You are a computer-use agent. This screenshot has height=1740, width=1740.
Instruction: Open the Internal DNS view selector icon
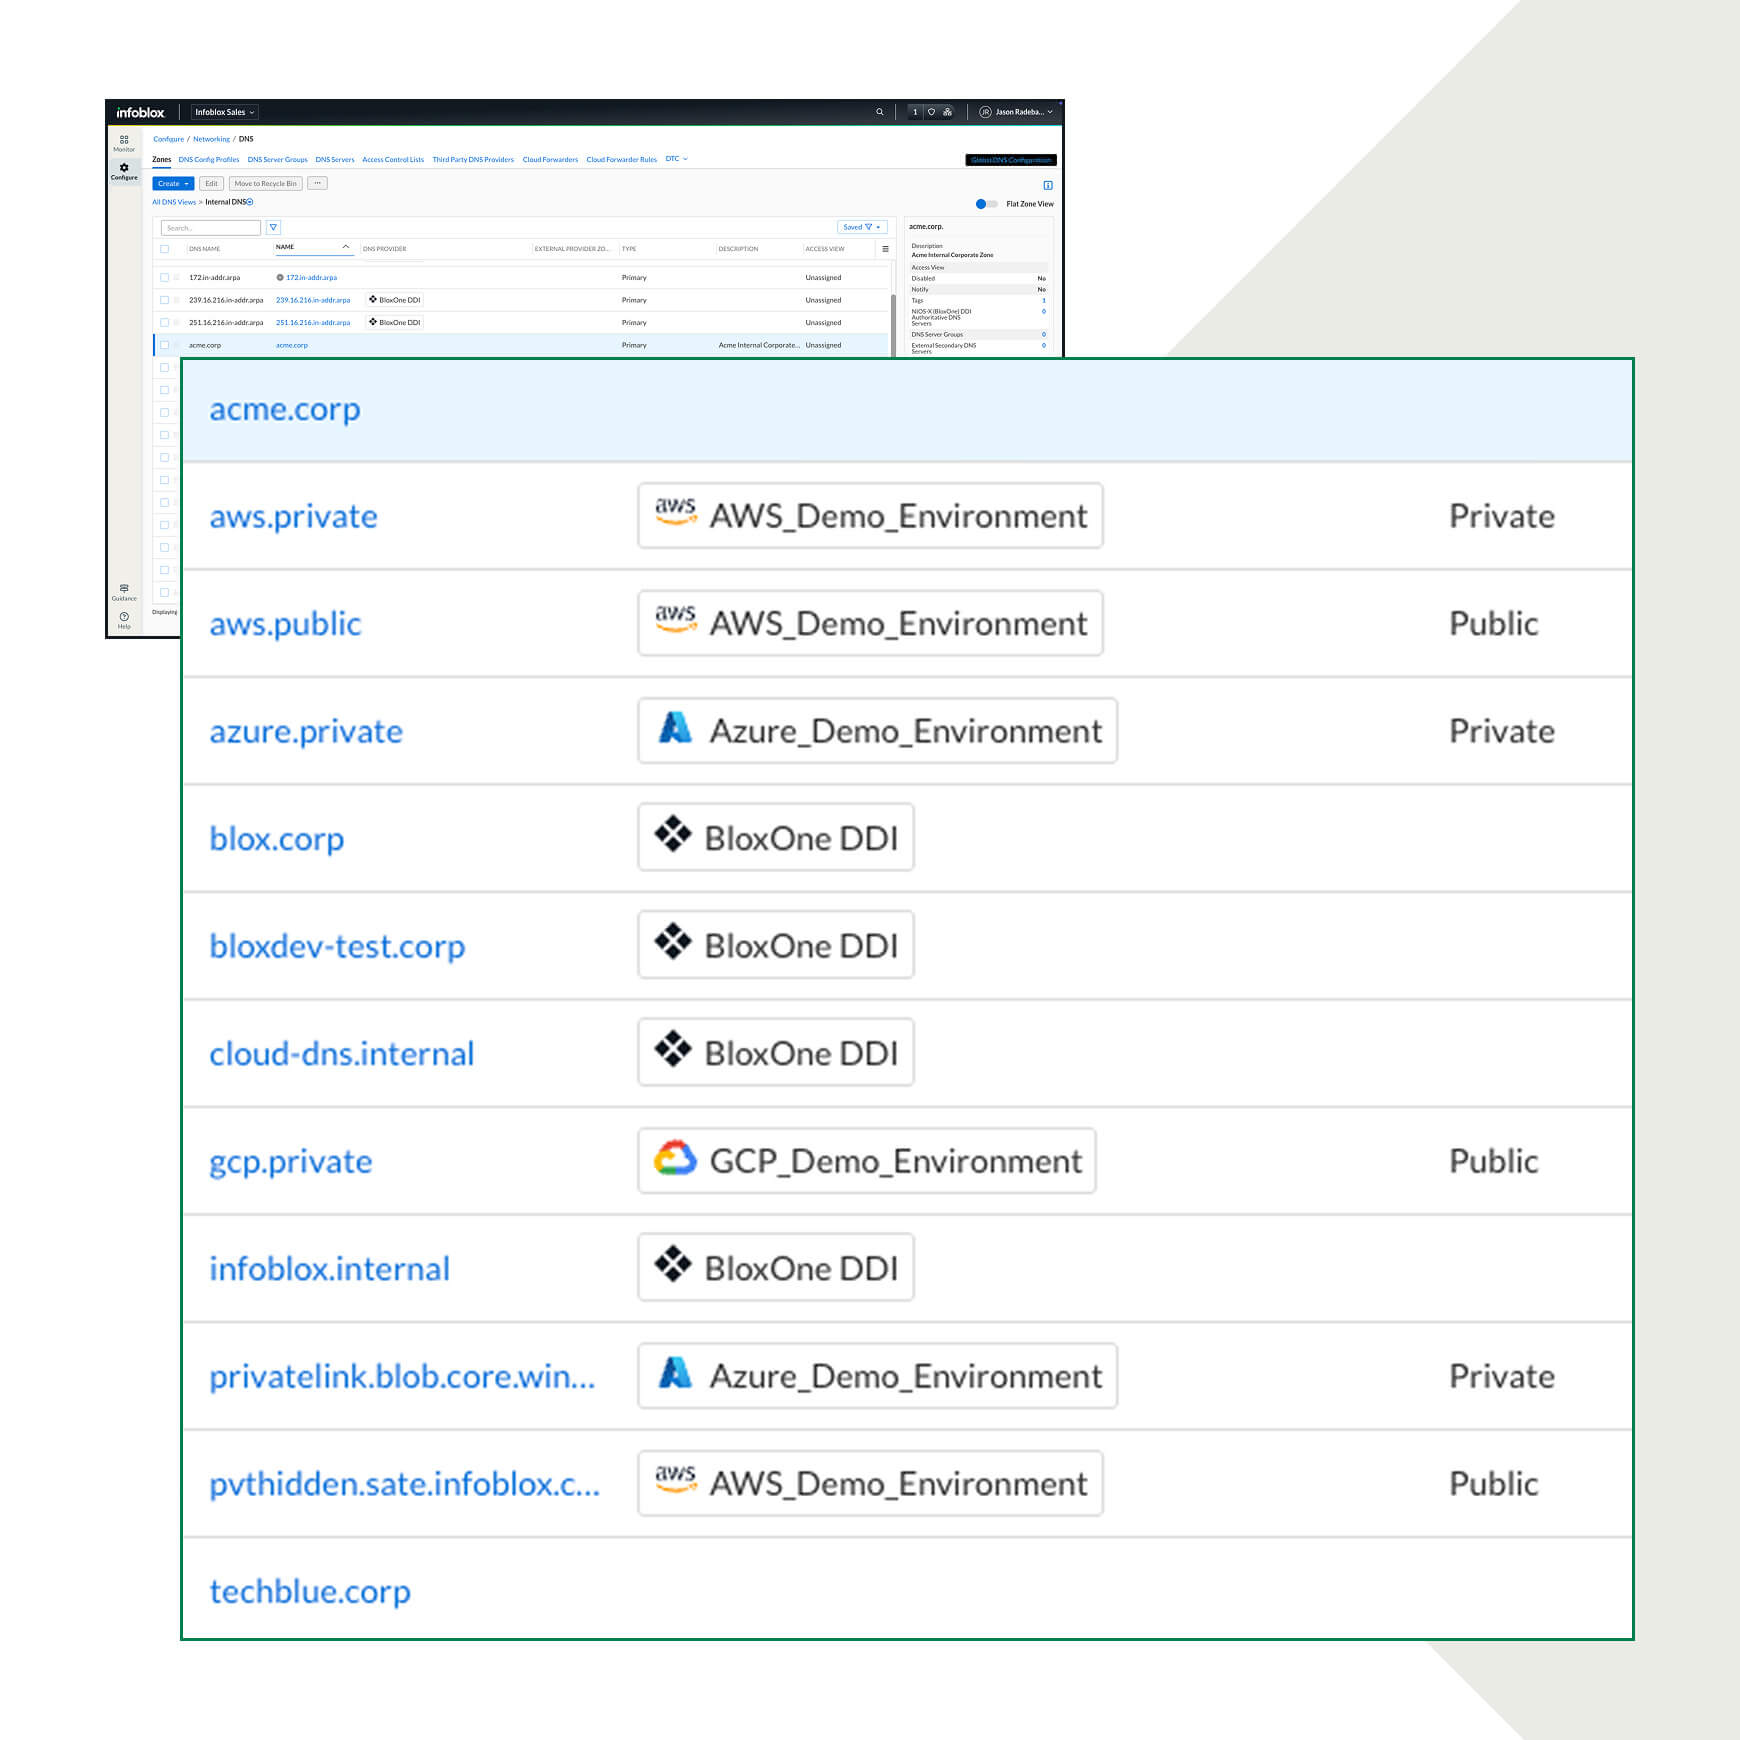point(250,202)
